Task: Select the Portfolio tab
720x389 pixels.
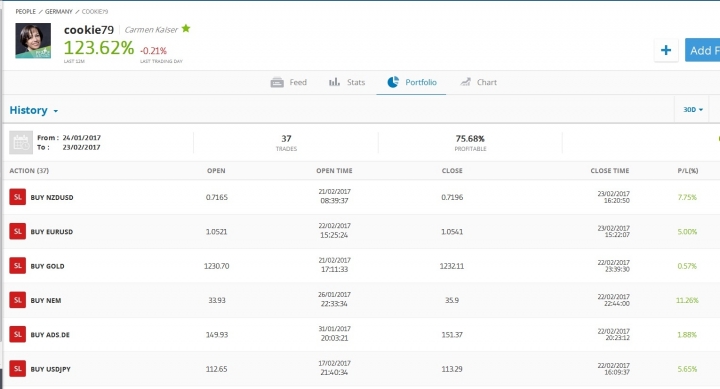Action: tap(412, 83)
